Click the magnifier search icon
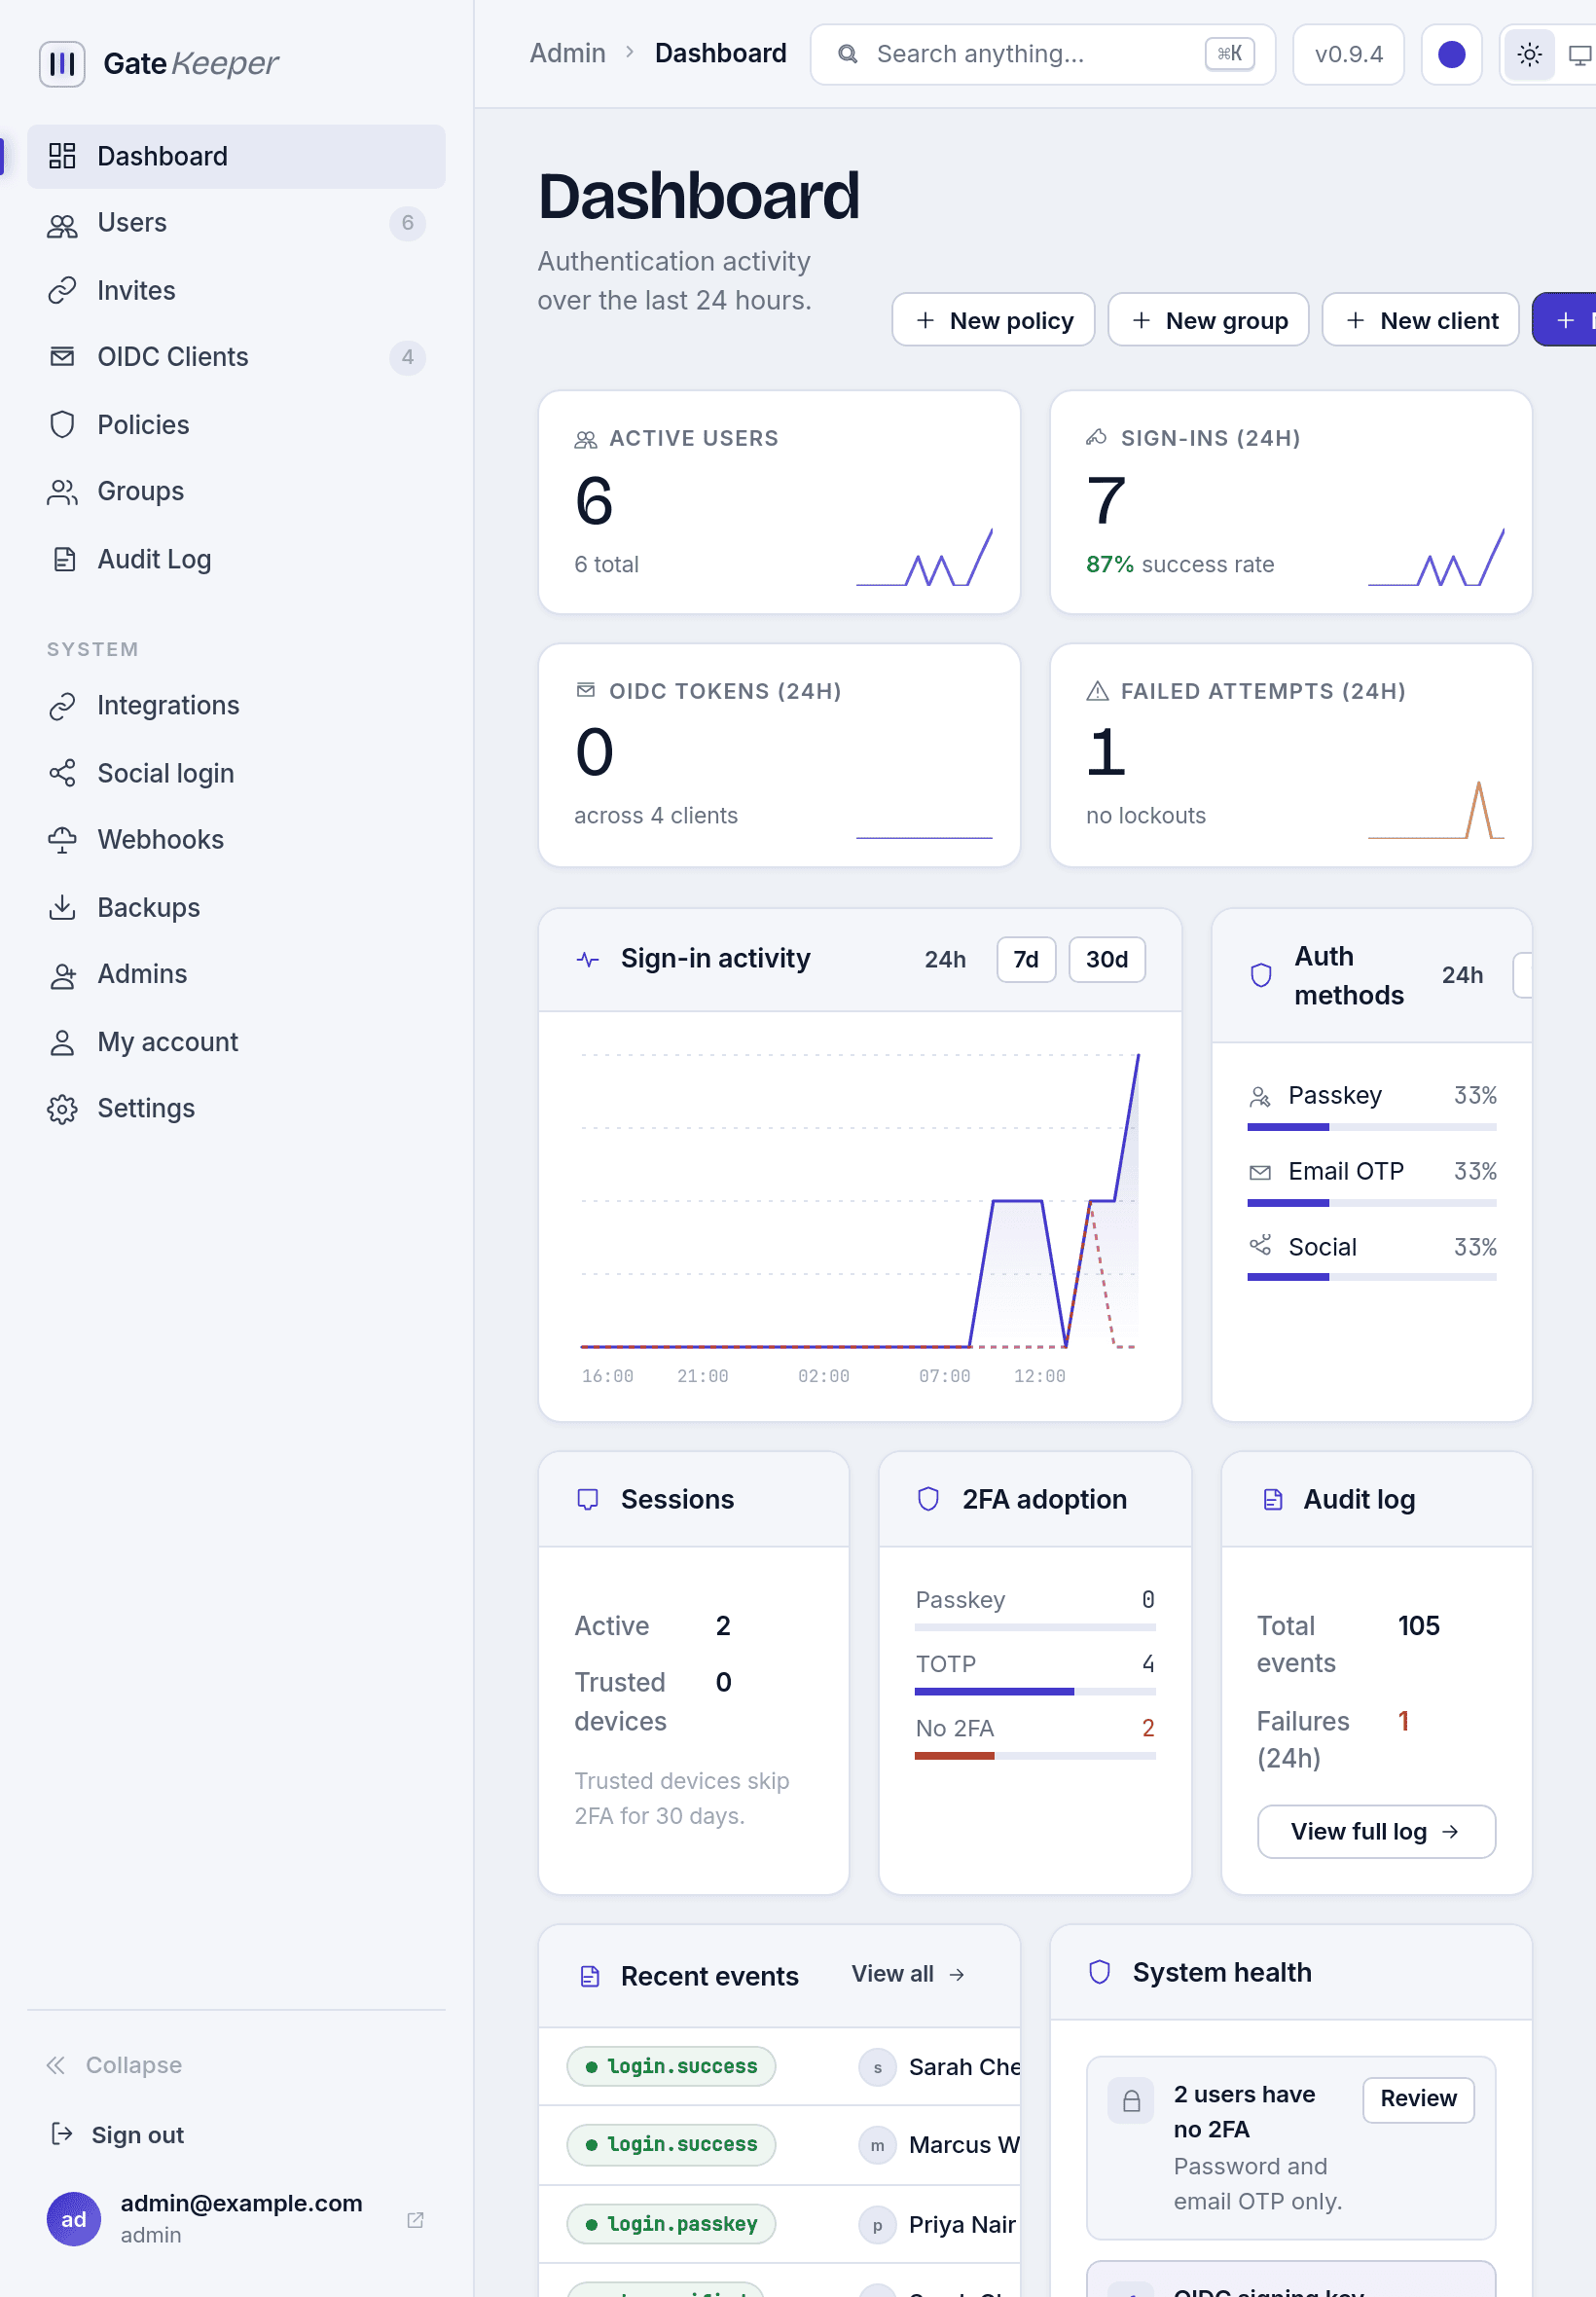Screen dimensions: 1596x2297 (x=848, y=54)
